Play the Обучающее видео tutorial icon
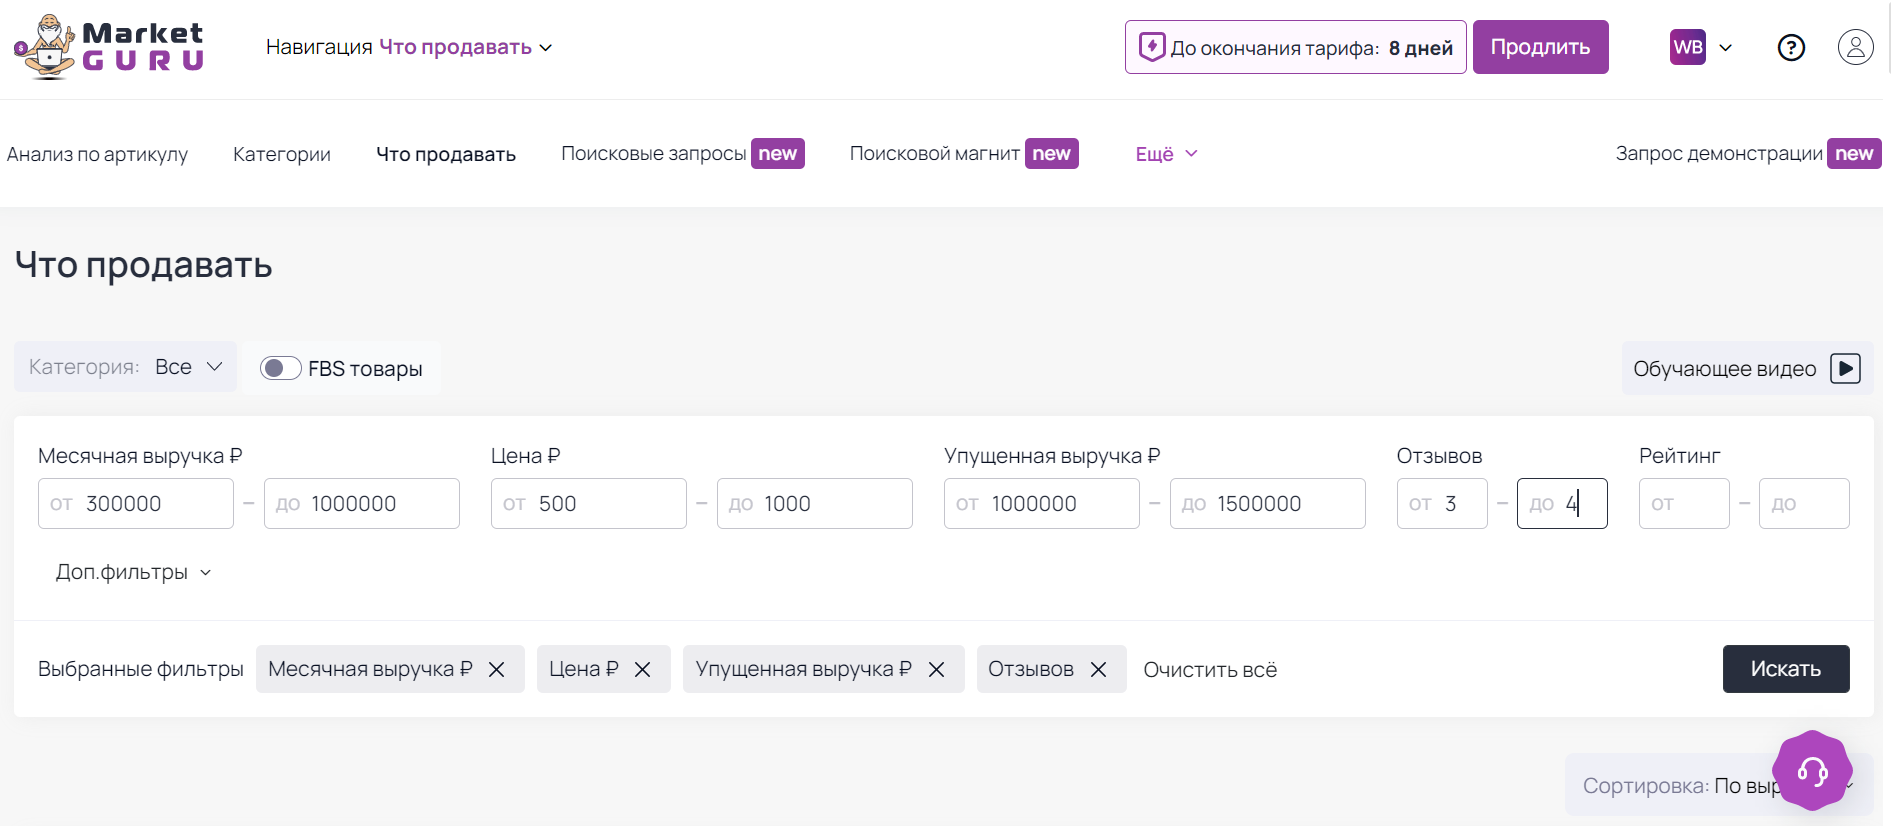Screen dimensions: 1891x826 pos(1845,369)
